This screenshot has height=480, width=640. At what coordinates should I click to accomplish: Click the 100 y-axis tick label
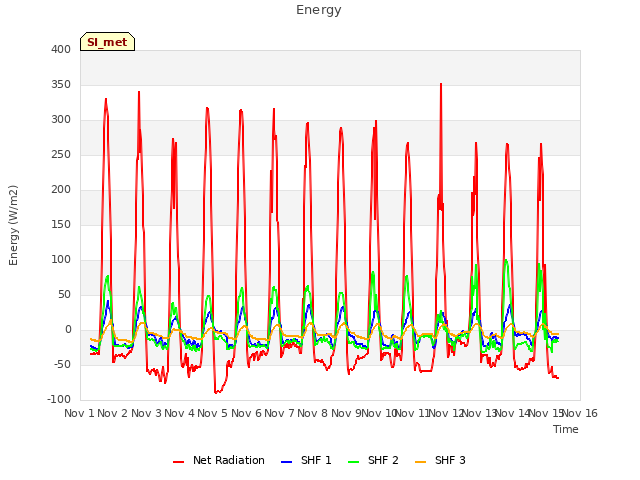point(61,260)
